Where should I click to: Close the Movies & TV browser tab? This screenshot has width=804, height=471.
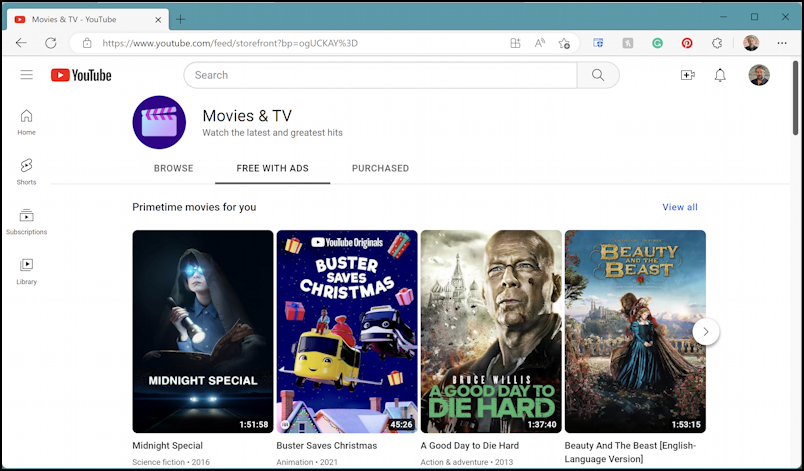point(158,19)
